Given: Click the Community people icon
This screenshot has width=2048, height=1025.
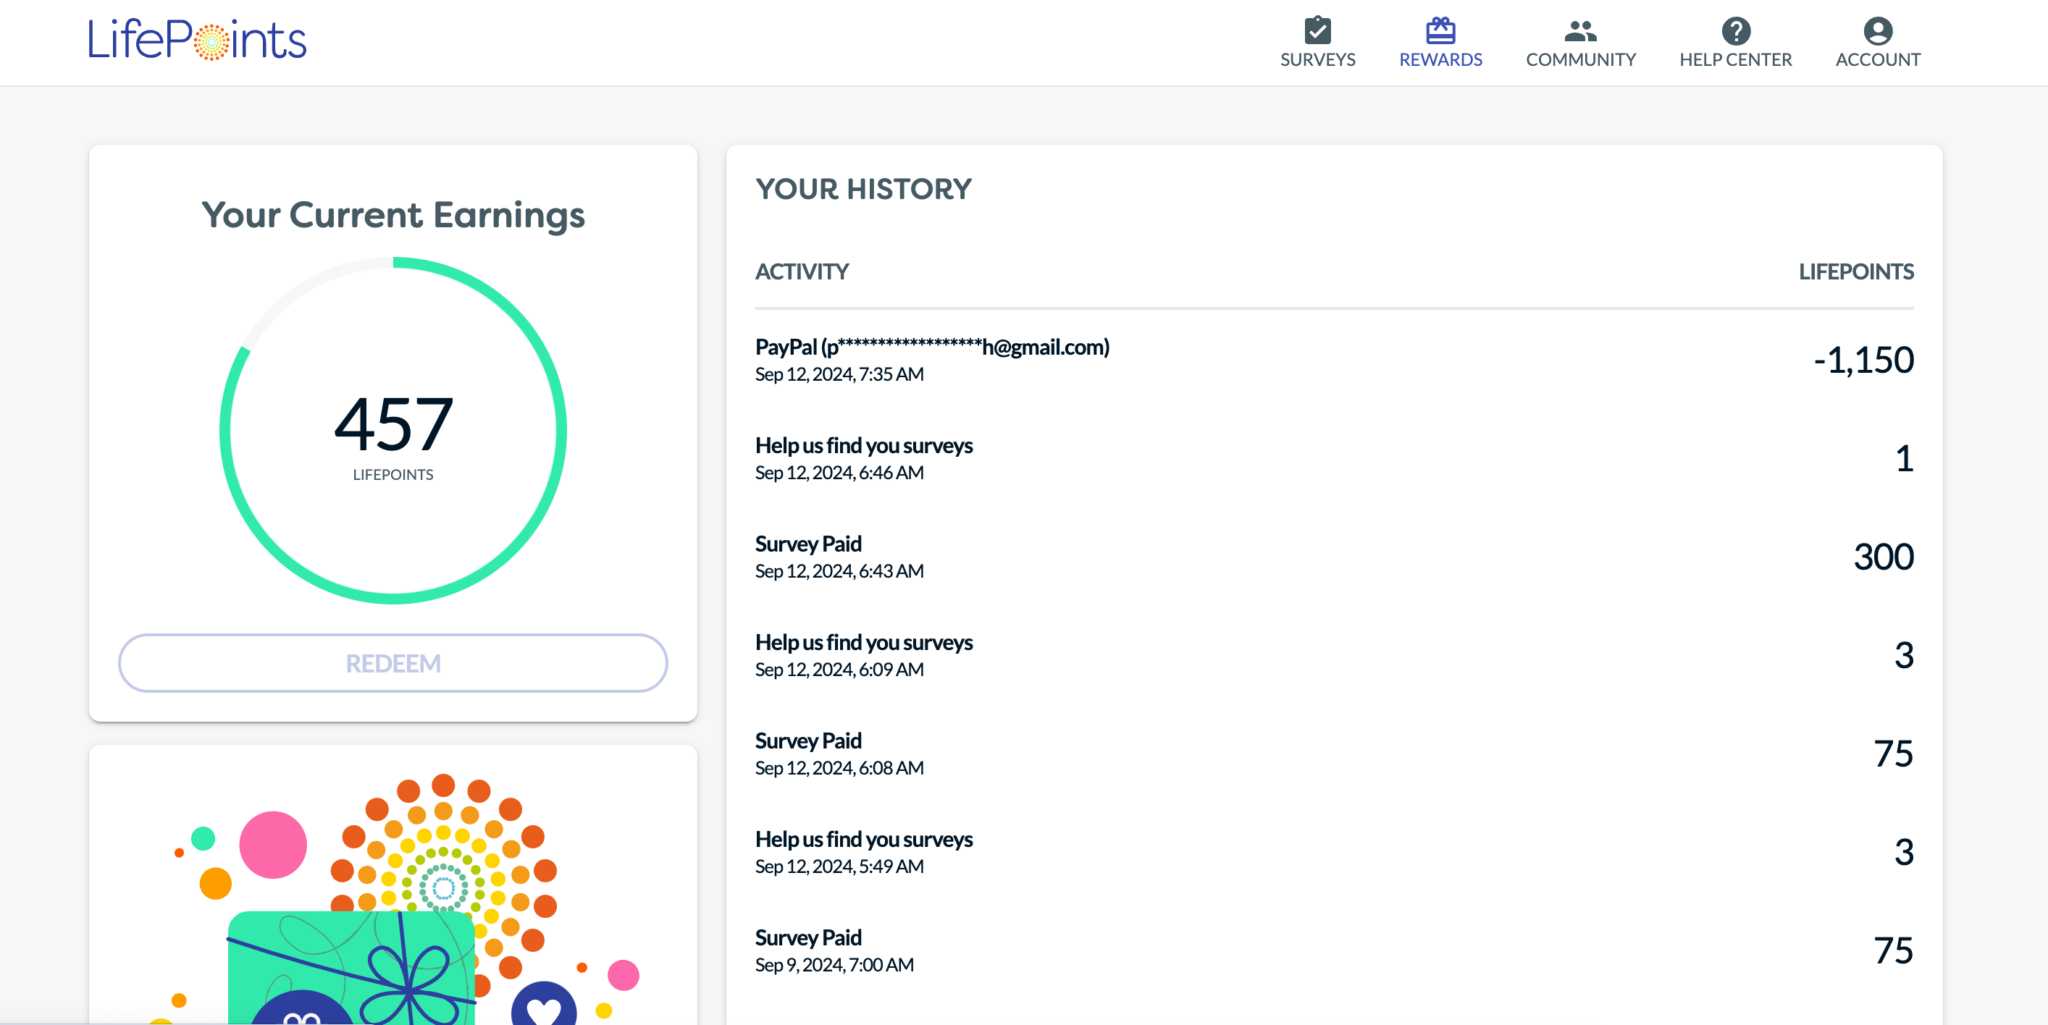Looking at the screenshot, I should point(1580,30).
